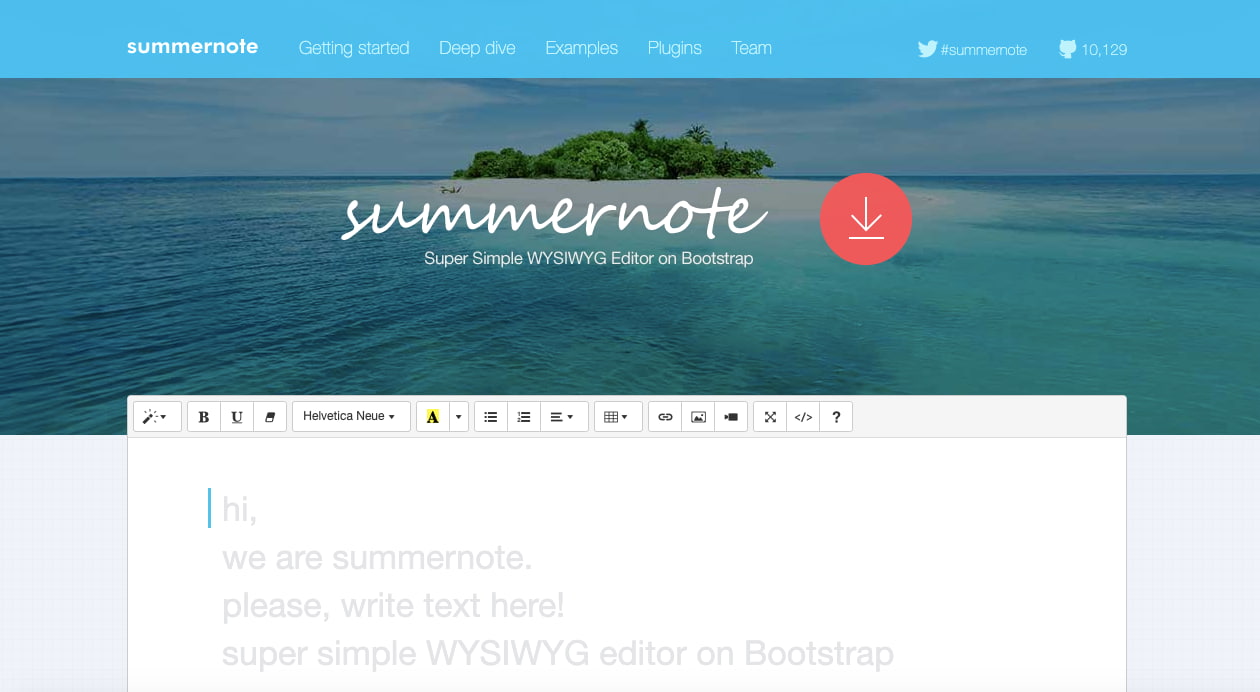Click the insert picture icon
The image size is (1260, 692).
[698, 417]
